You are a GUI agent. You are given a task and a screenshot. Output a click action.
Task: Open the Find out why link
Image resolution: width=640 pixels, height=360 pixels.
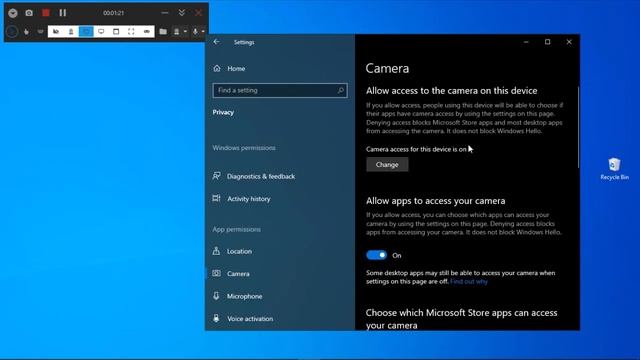click(x=469, y=282)
